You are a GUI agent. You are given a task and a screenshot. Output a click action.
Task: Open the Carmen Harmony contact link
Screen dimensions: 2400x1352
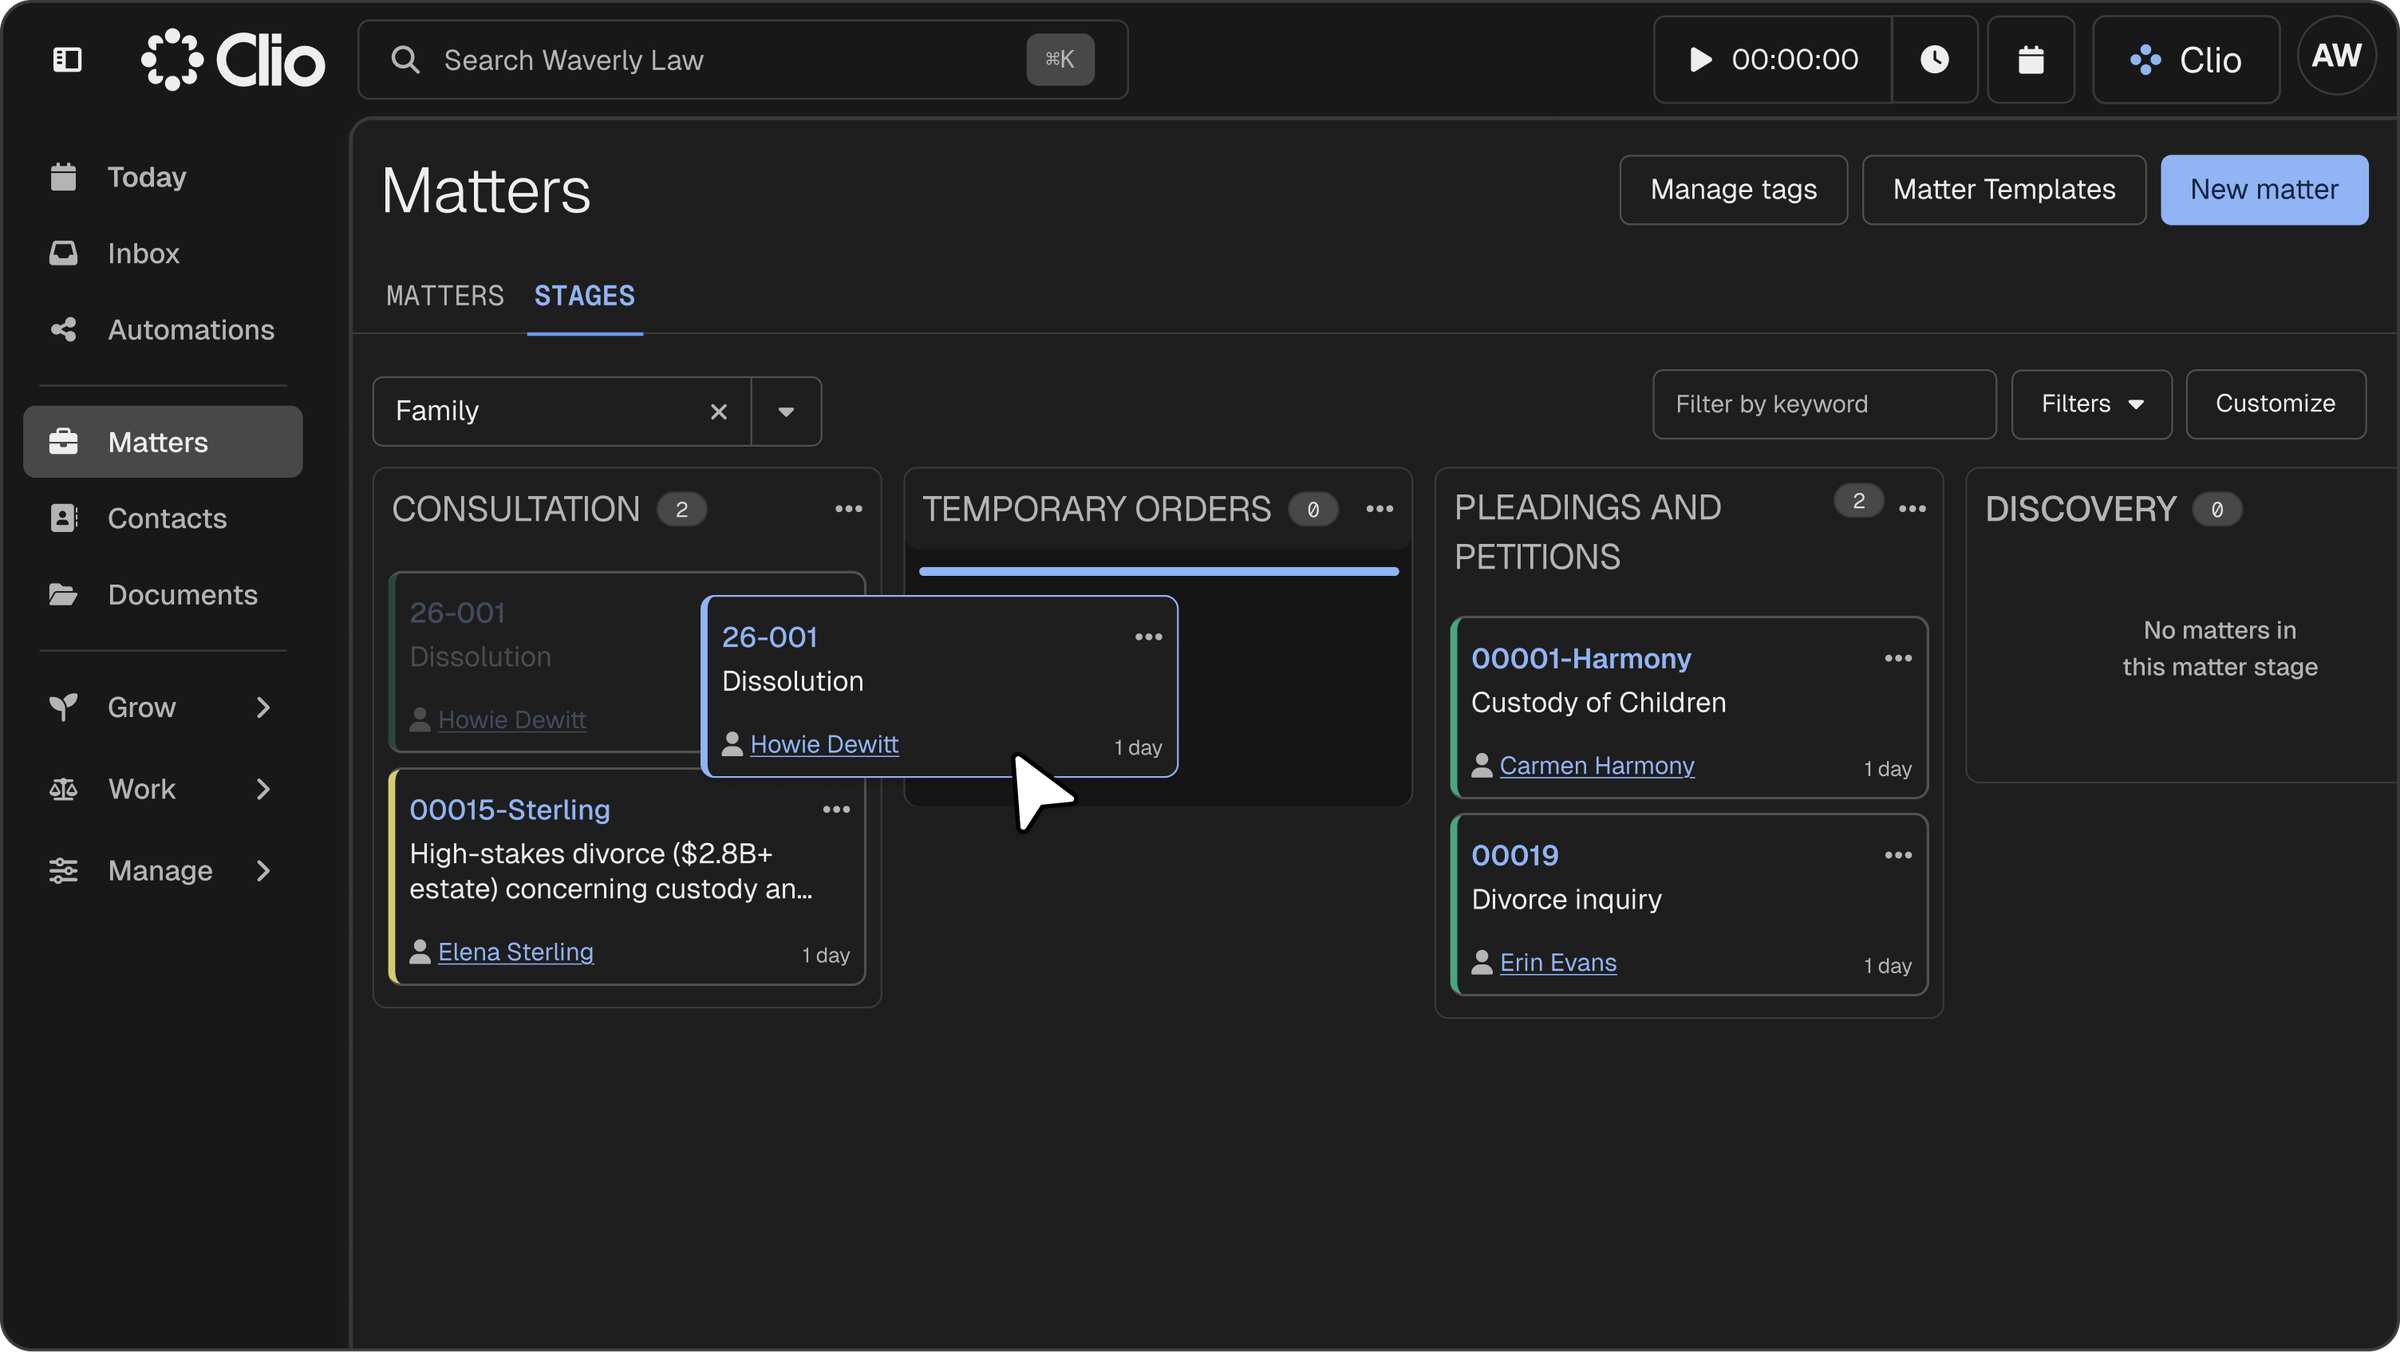point(1597,766)
